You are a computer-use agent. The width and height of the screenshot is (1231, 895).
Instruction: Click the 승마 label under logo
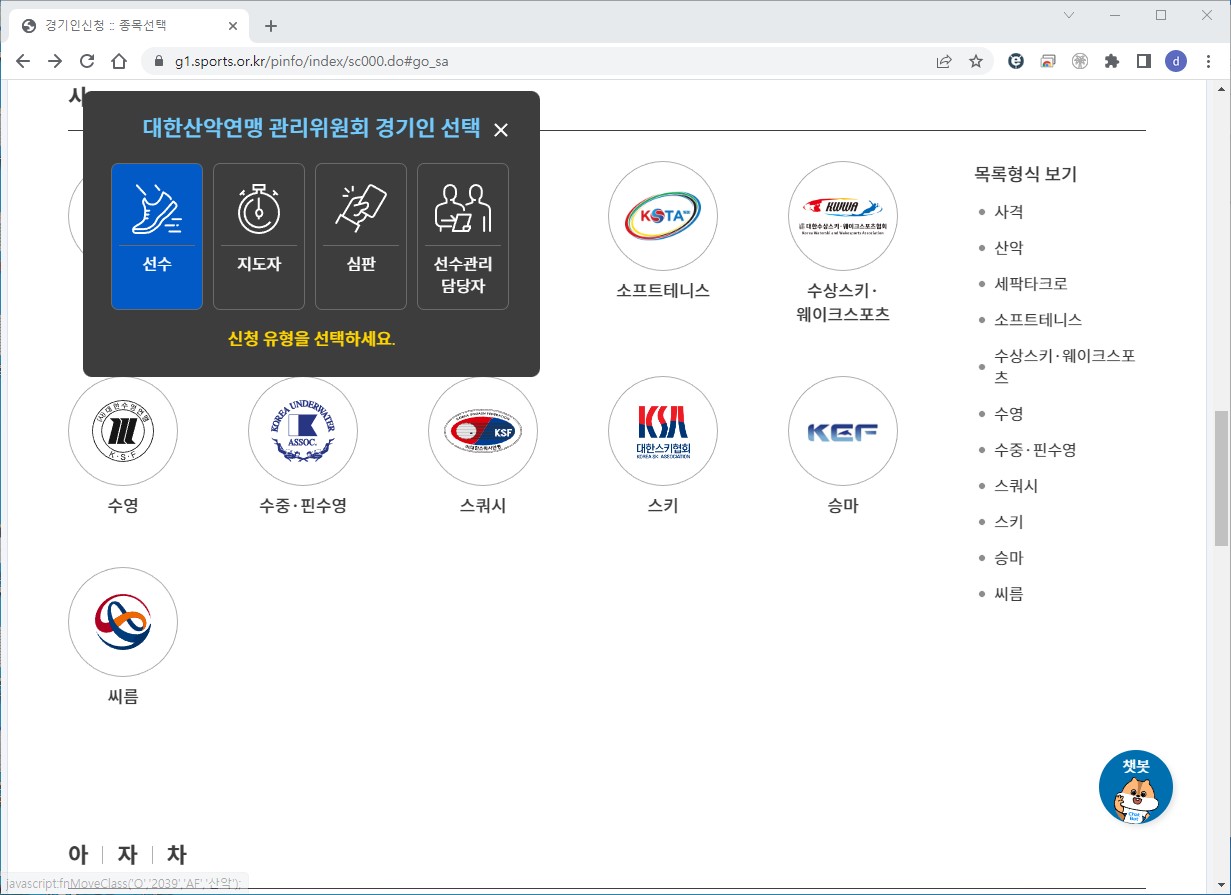(843, 506)
